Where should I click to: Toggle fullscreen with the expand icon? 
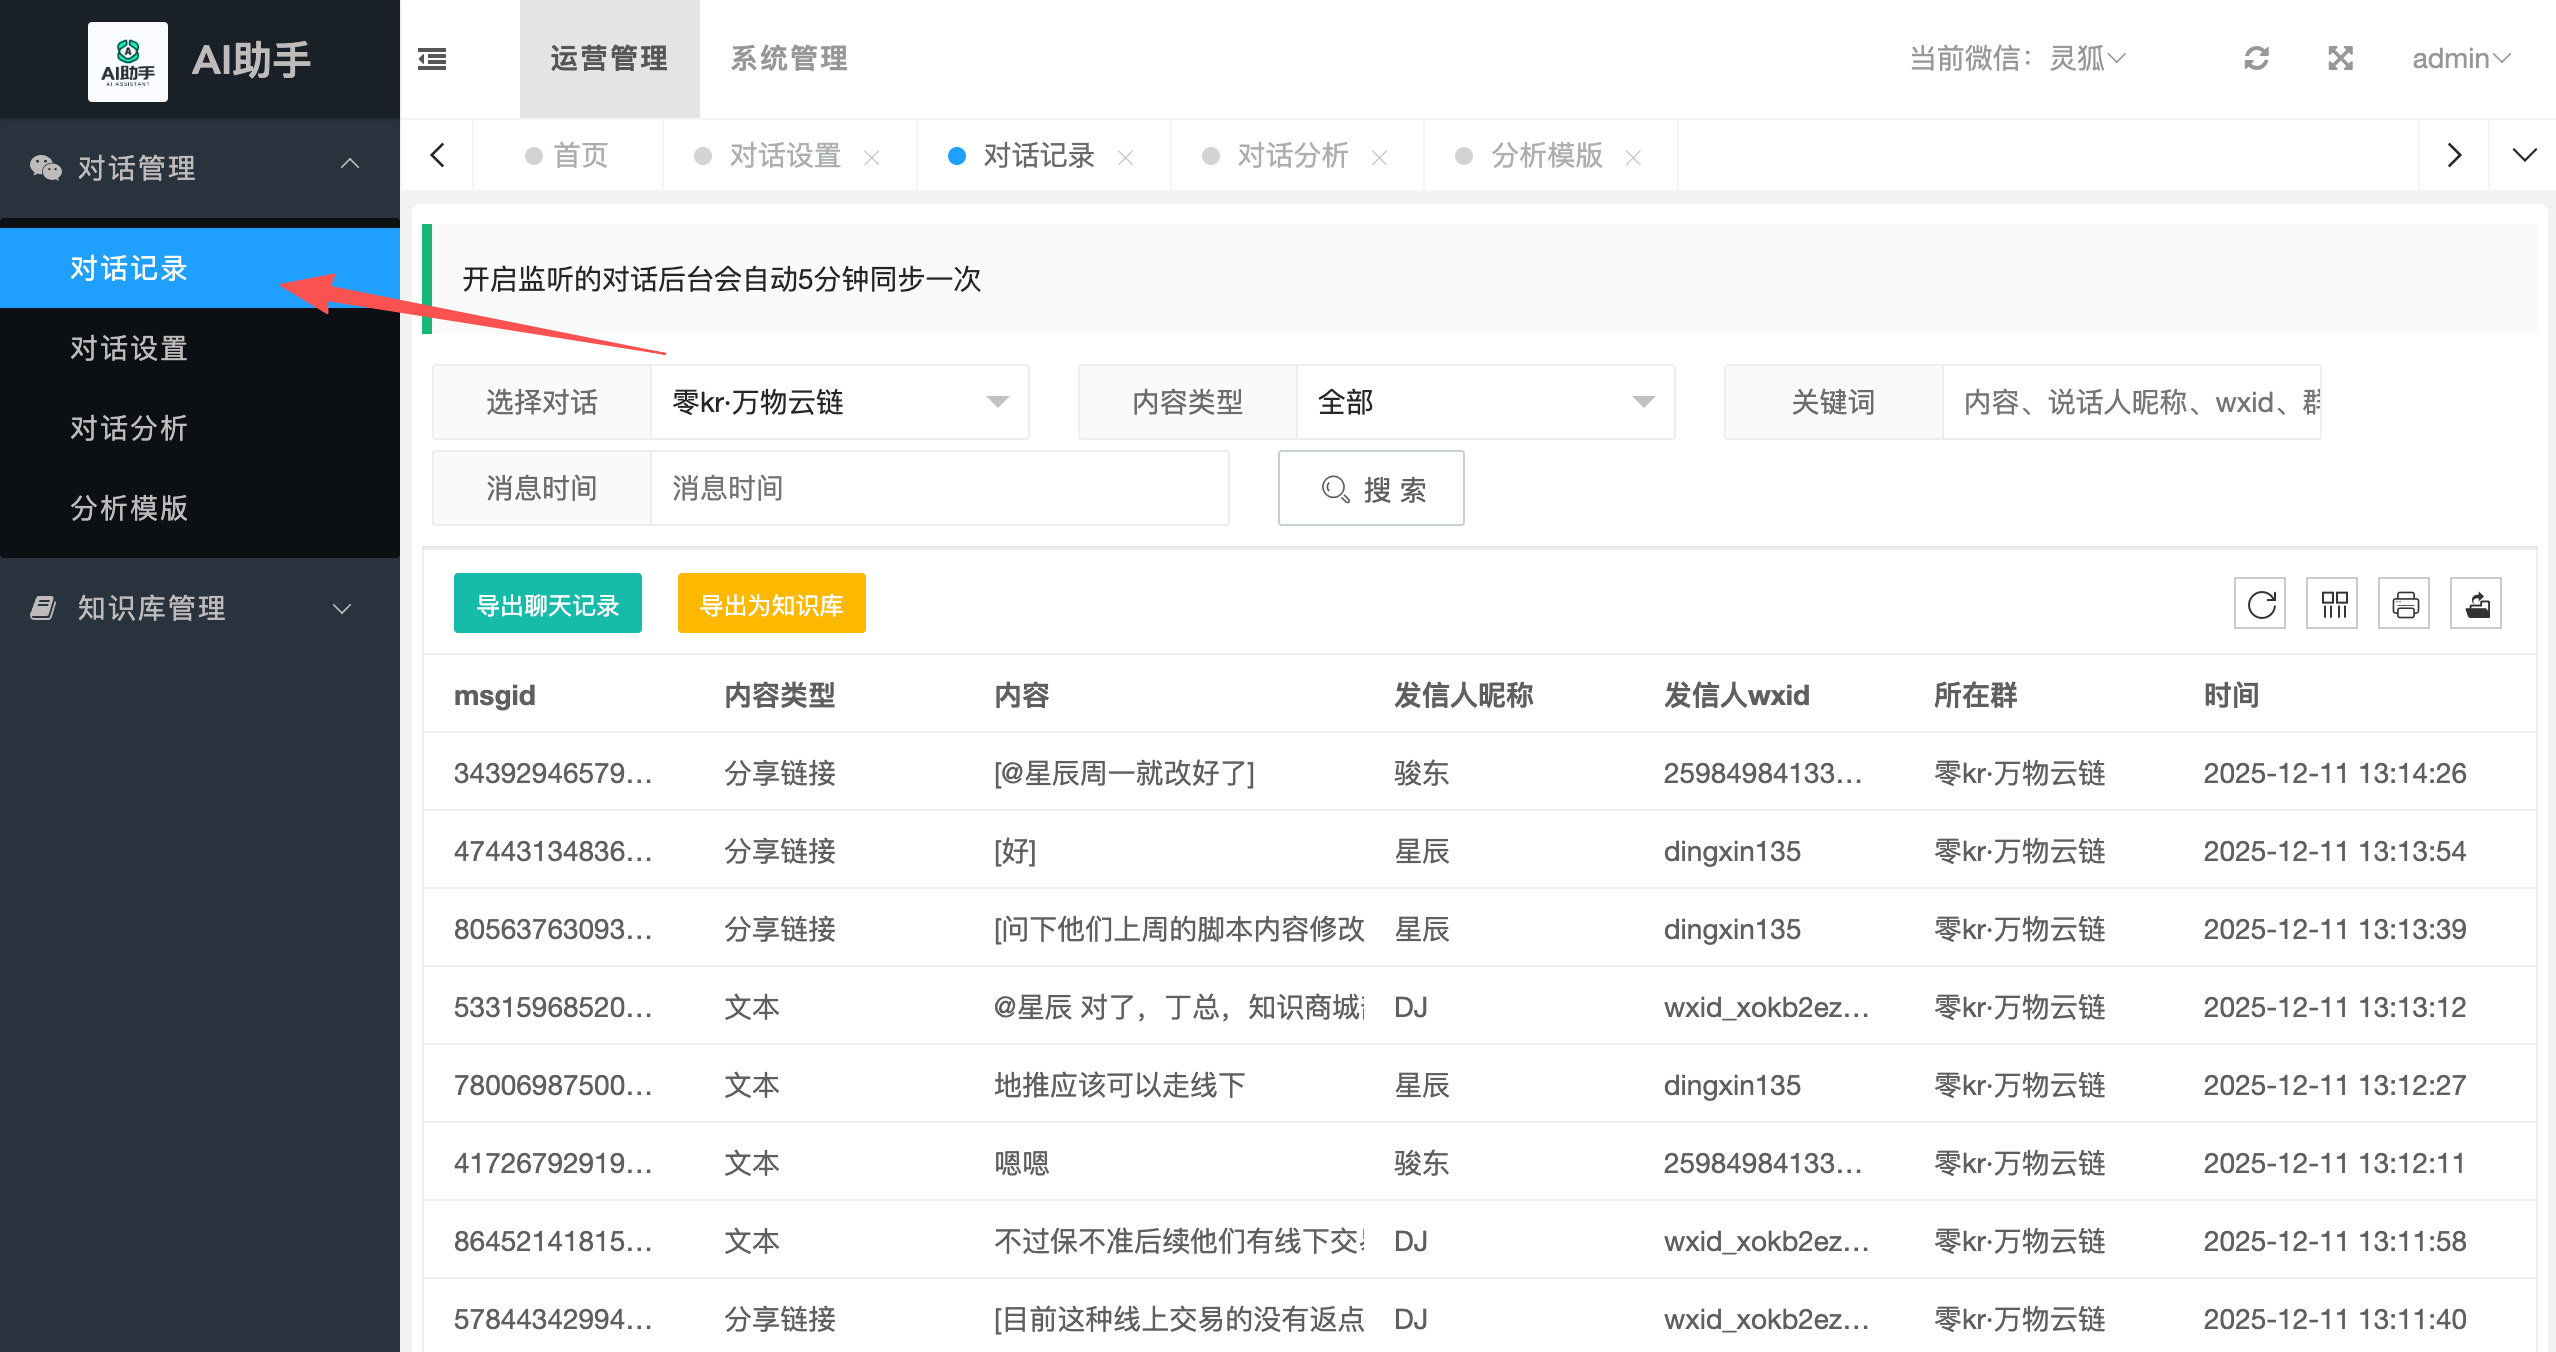coord(2340,59)
